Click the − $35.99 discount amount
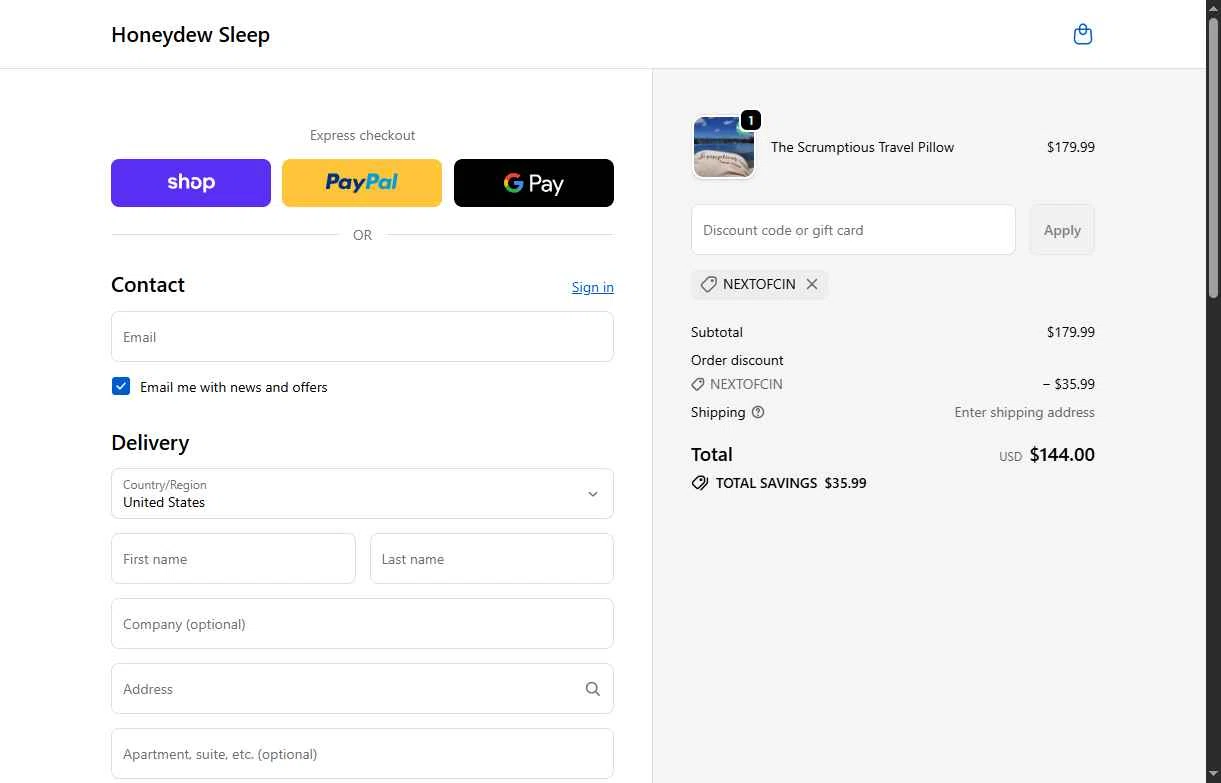The image size is (1221, 783). pos(1068,384)
